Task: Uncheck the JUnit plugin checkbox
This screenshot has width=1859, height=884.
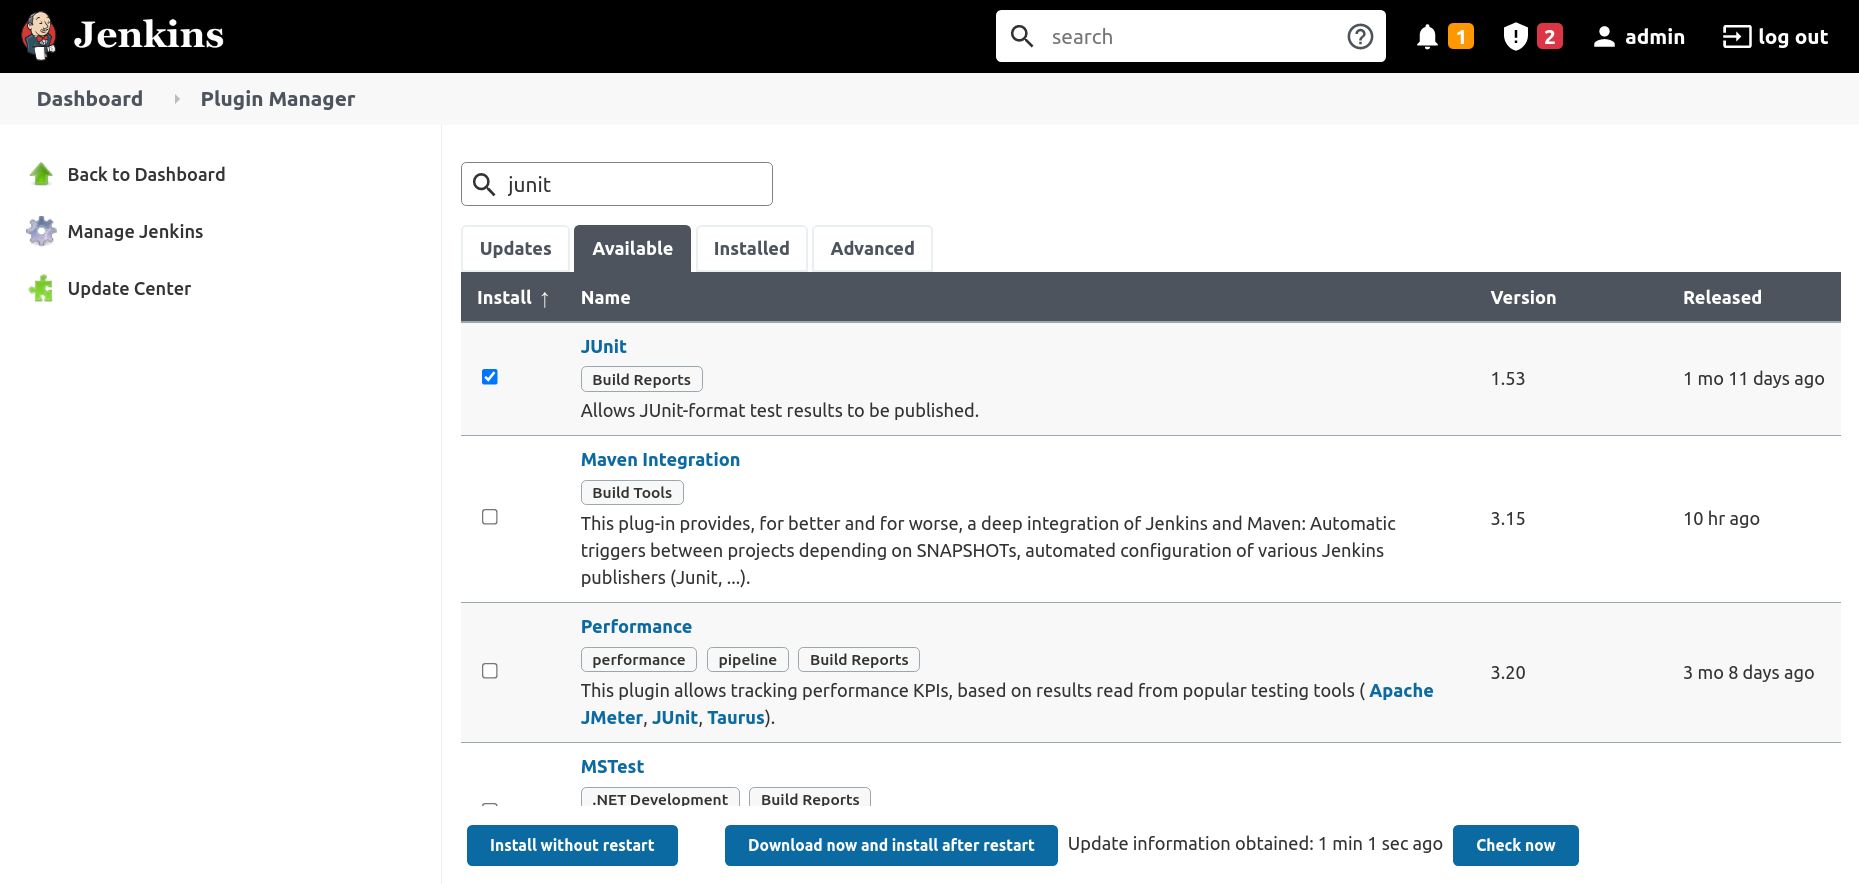Action: point(490,377)
